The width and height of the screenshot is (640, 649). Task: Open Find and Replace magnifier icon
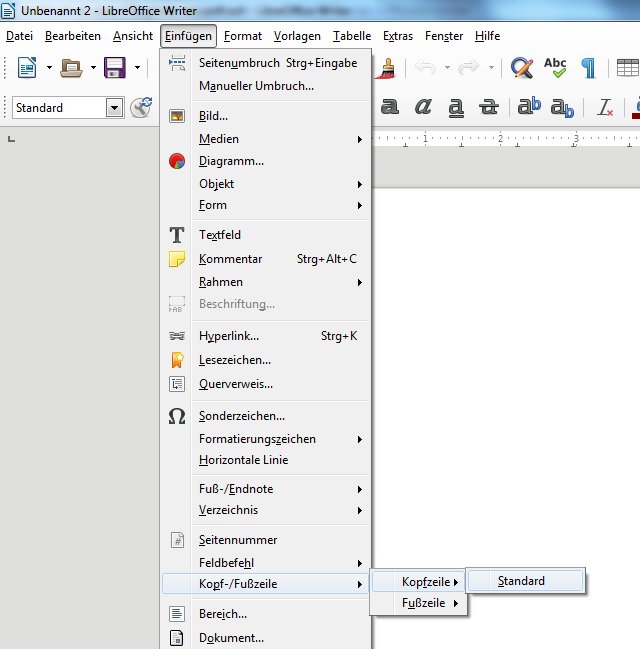[522, 67]
